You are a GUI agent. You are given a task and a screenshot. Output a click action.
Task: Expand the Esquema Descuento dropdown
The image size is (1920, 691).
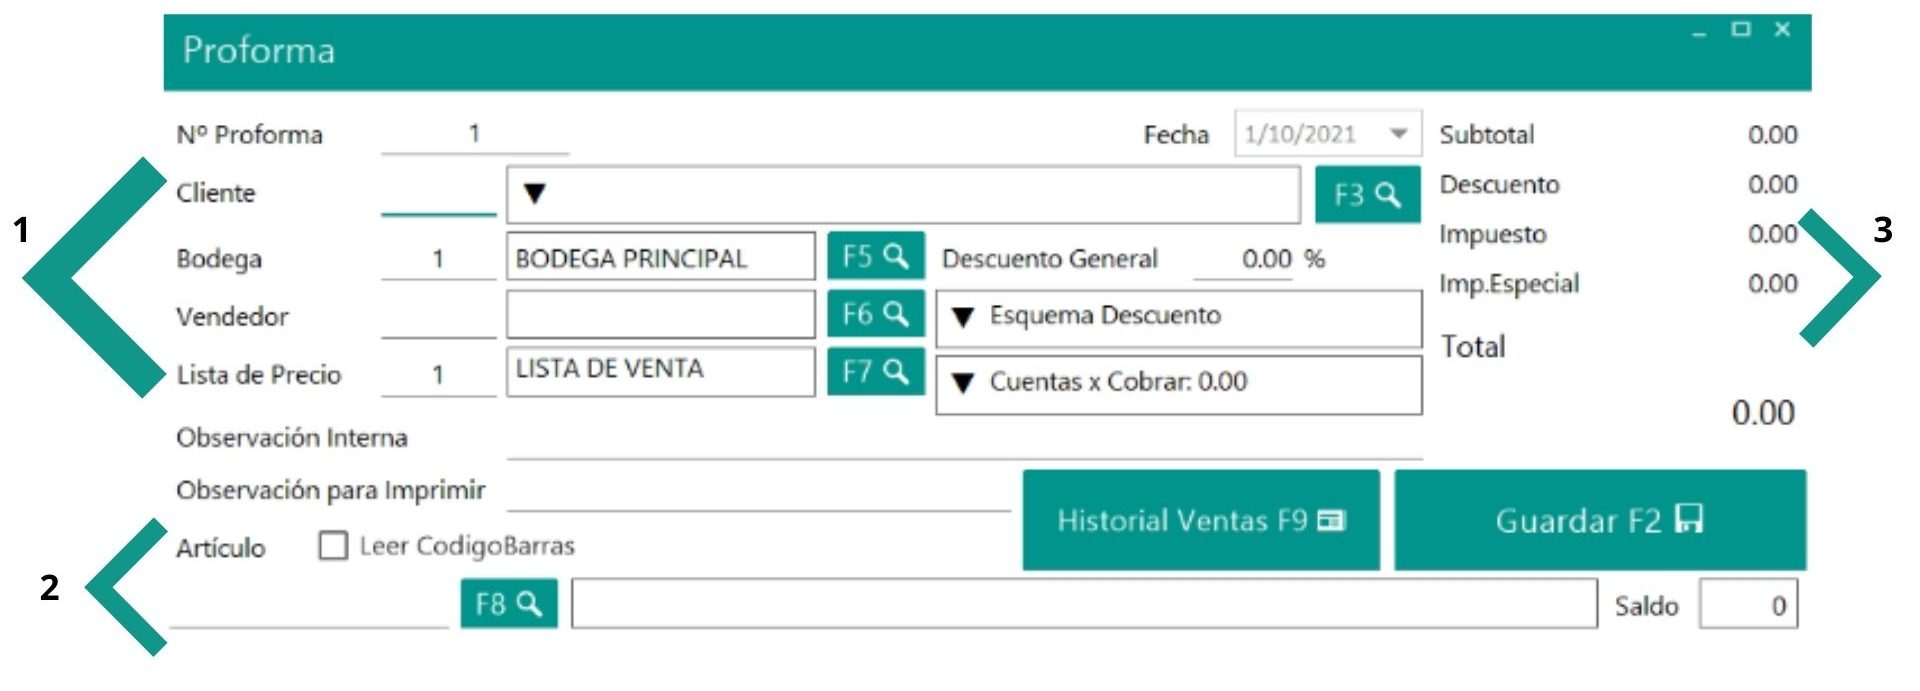(963, 317)
